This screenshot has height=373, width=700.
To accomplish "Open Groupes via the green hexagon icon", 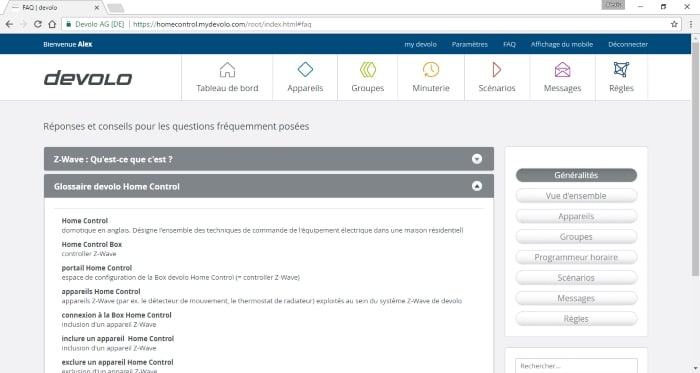I will coord(367,70).
